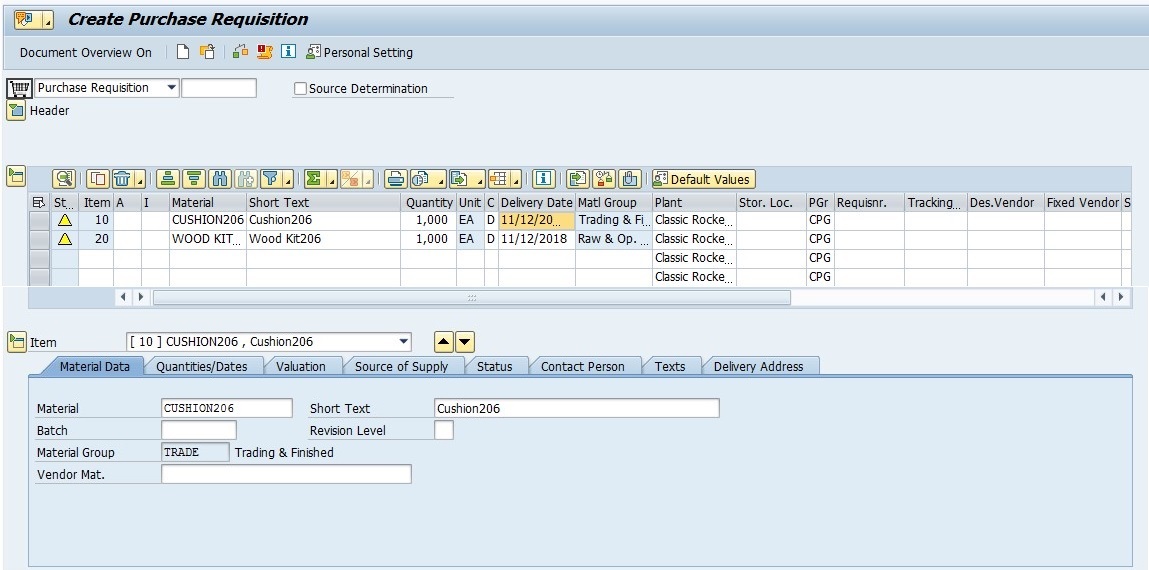Open the item selector dropdown showing CUSHION206

tap(403, 342)
